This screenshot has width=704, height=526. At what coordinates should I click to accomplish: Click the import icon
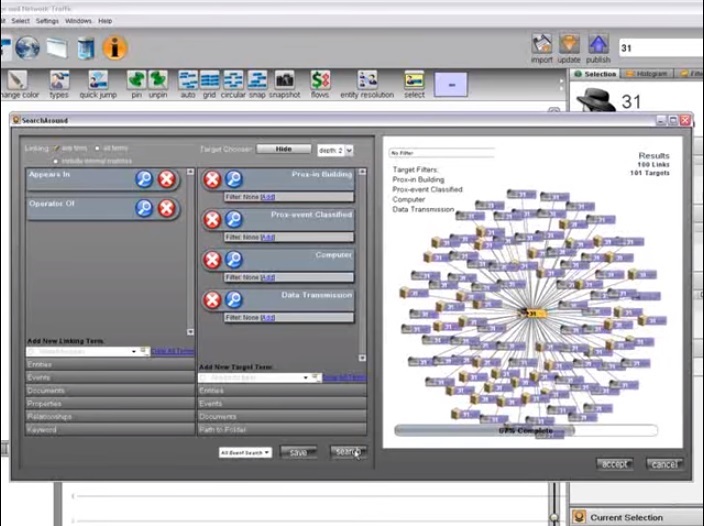click(x=541, y=45)
